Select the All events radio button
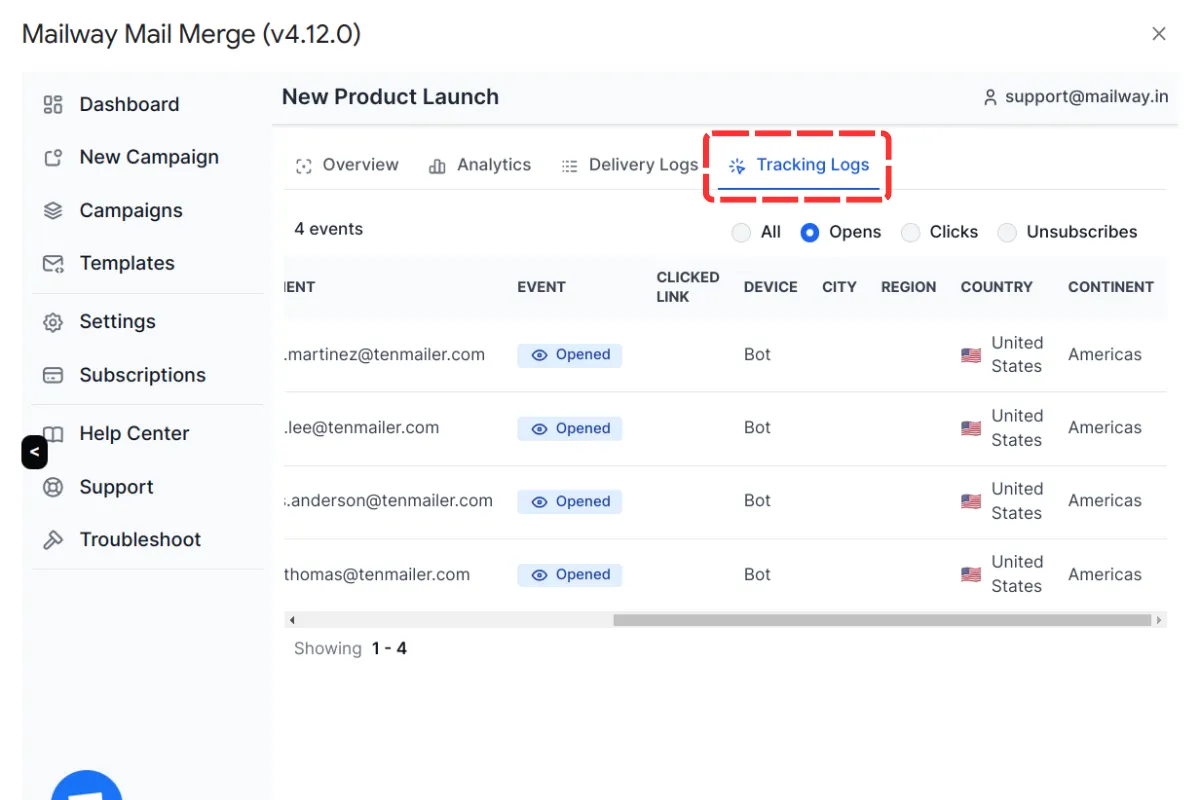1200x800 pixels. click(x=741, y=233)
